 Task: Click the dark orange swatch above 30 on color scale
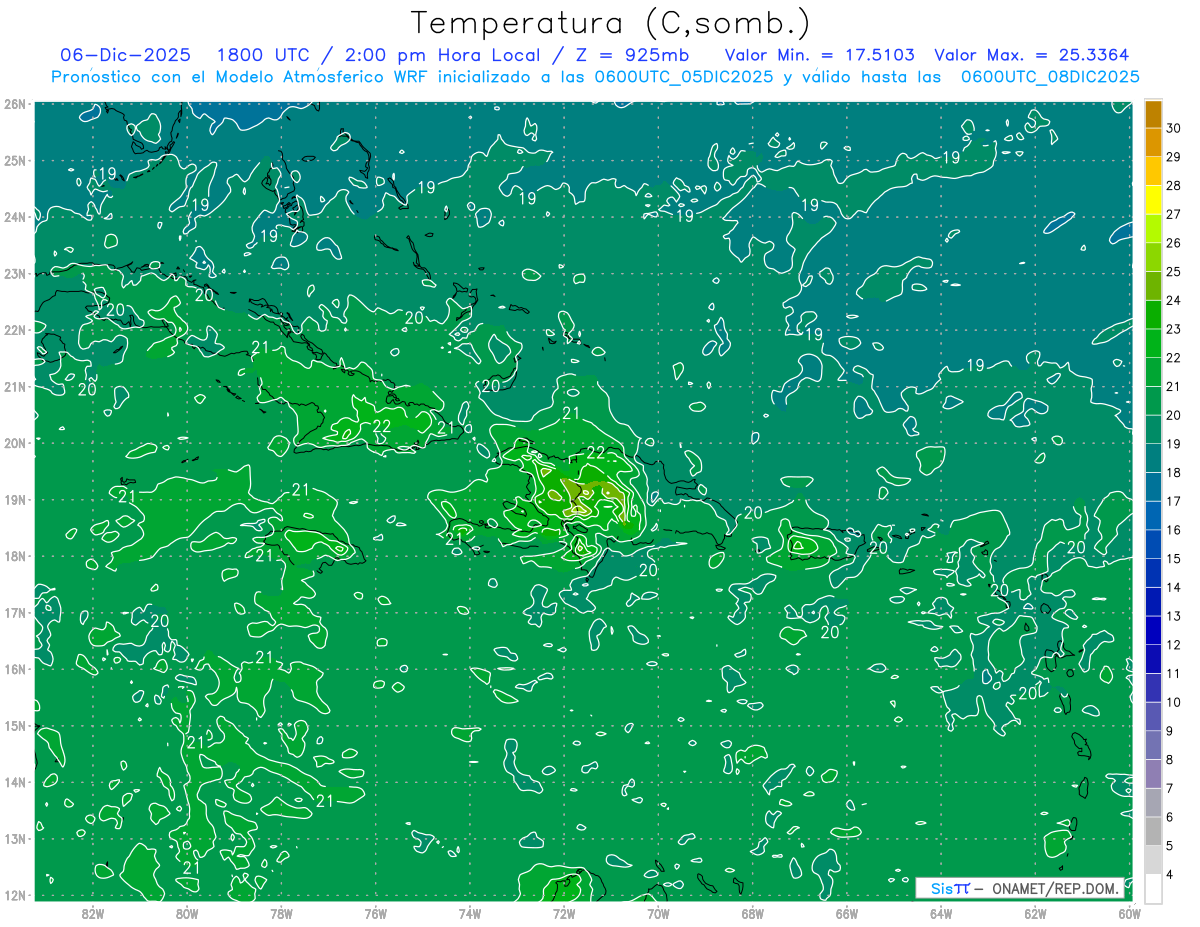point(1153,114)
